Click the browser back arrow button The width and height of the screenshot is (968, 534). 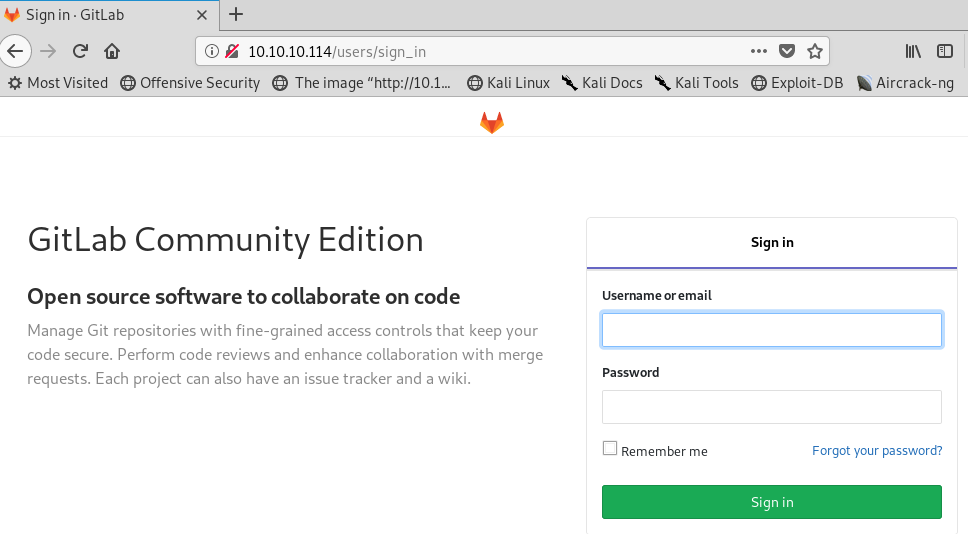(x=15, y=51)
